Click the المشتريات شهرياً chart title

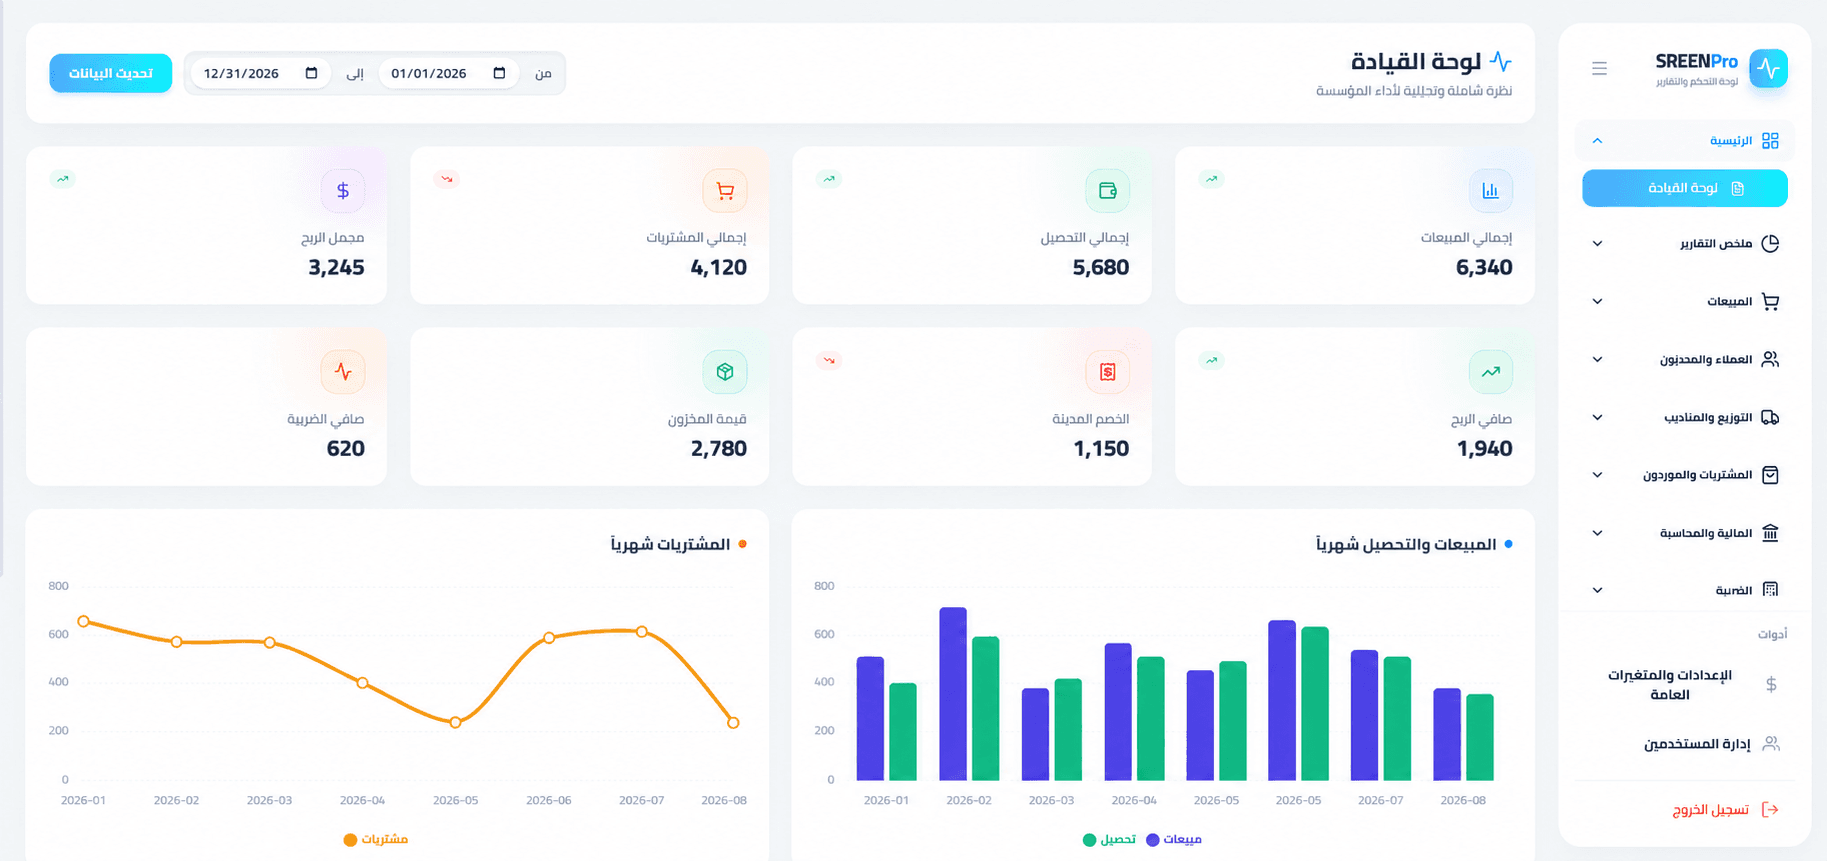[670, 545]
